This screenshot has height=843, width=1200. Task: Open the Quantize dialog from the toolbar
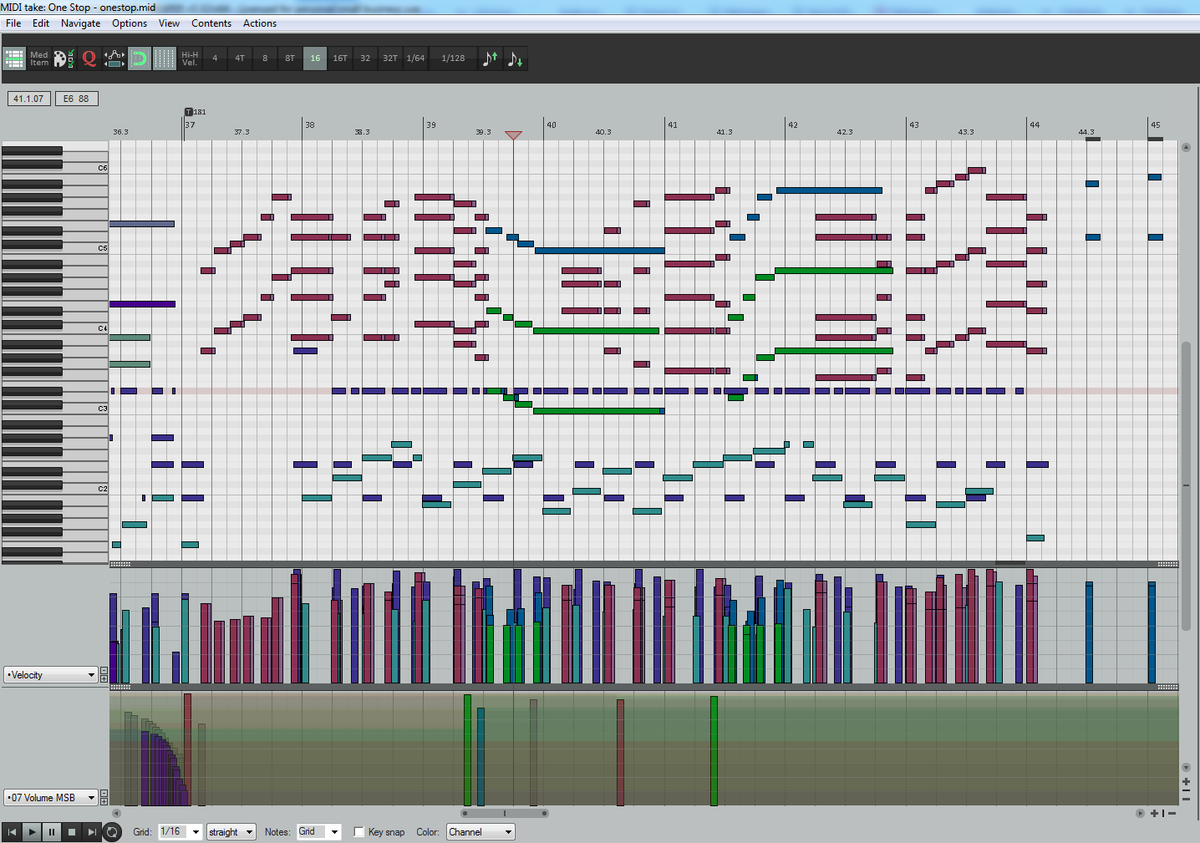[88, 58]
